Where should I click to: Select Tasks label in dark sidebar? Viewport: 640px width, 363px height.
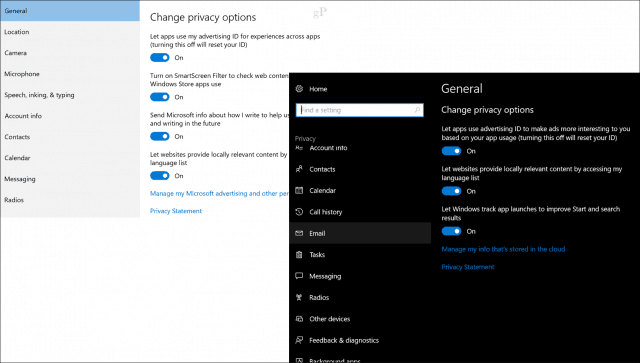[317, 254]
